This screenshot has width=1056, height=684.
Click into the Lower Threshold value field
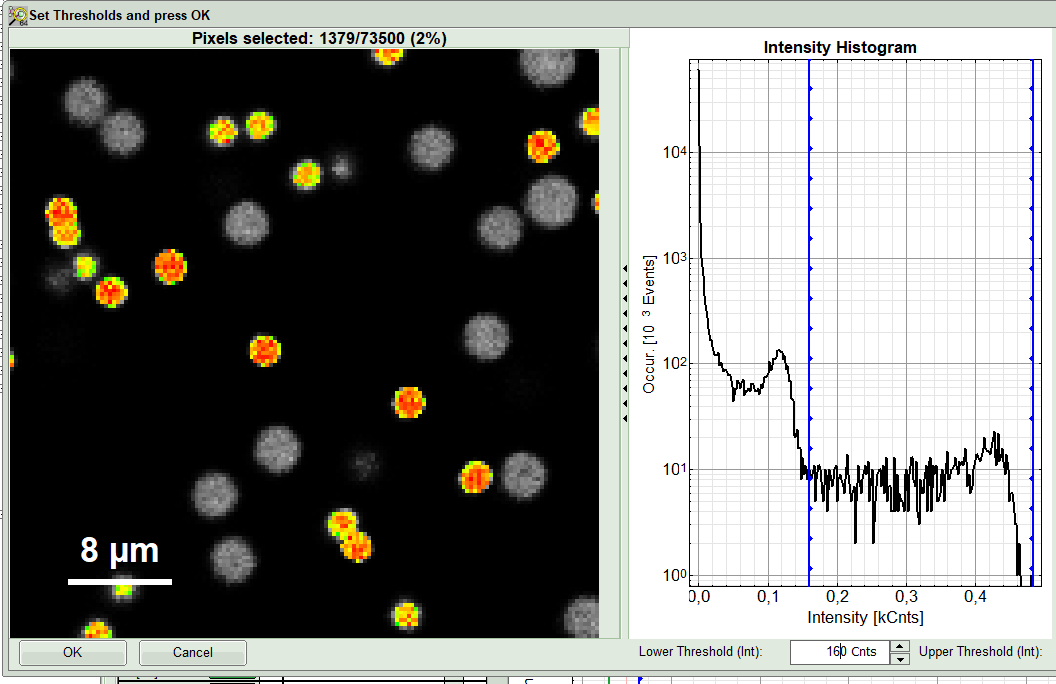[x=838, y=652]
